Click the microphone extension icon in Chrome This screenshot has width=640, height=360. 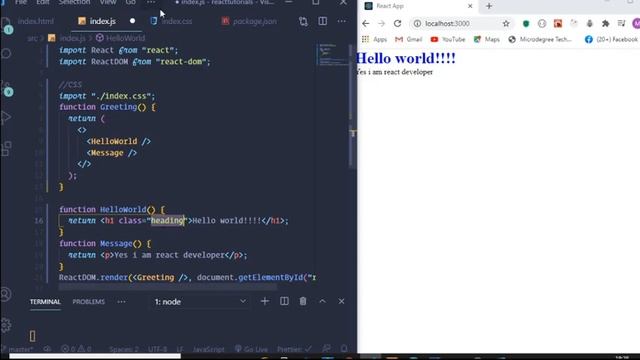[589, 24]
